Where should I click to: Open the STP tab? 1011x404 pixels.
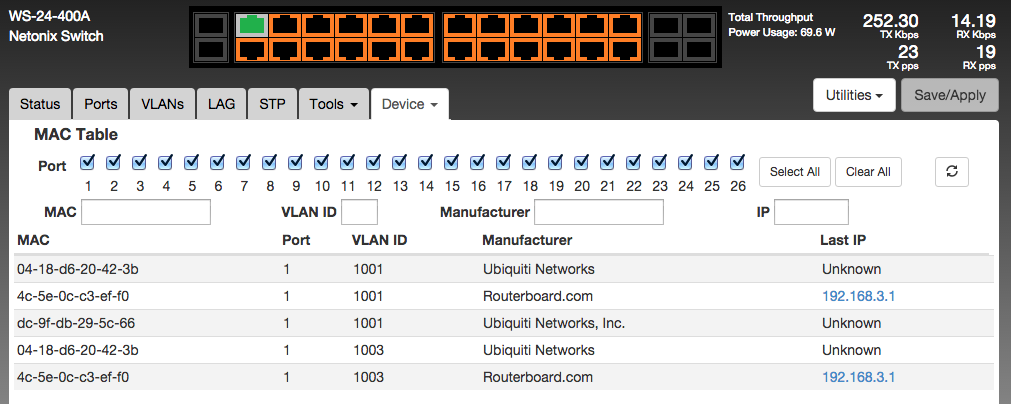[272, 104]
